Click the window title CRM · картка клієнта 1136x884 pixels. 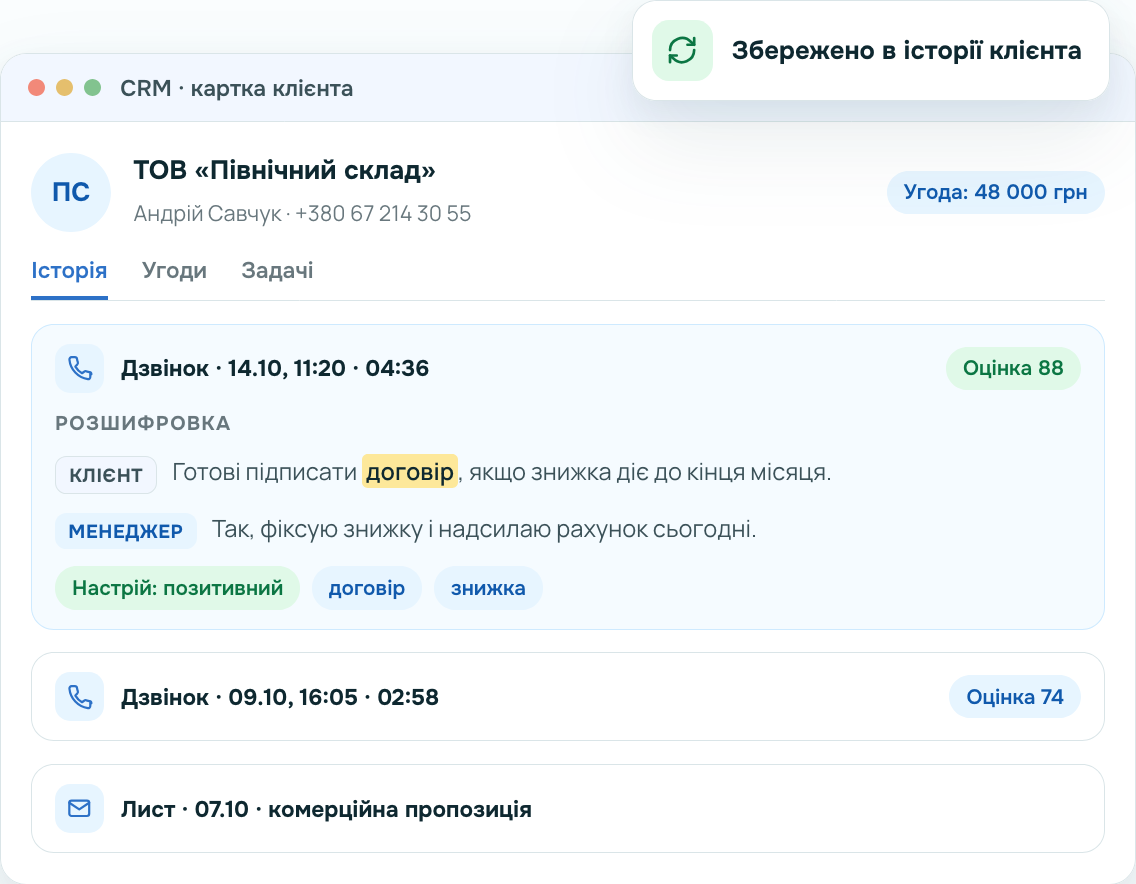pyautogui.click(x=237, y=88)
